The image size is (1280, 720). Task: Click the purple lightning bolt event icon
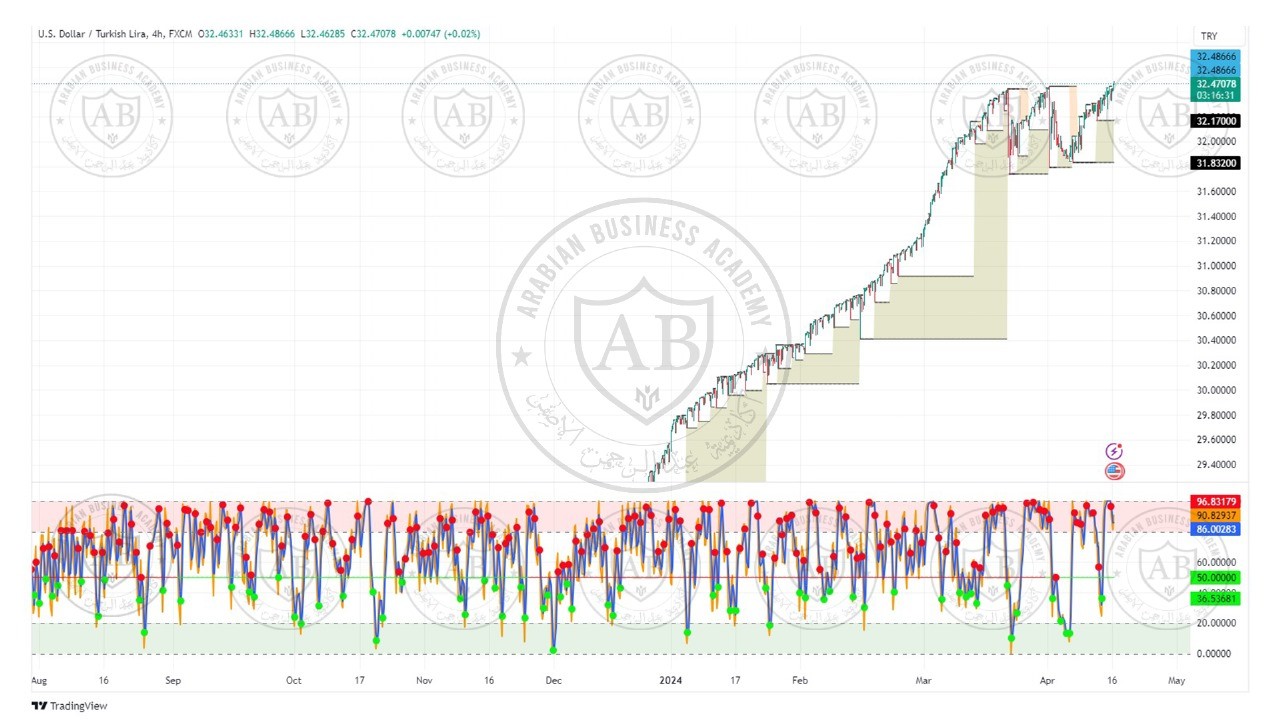[1114, 452]
